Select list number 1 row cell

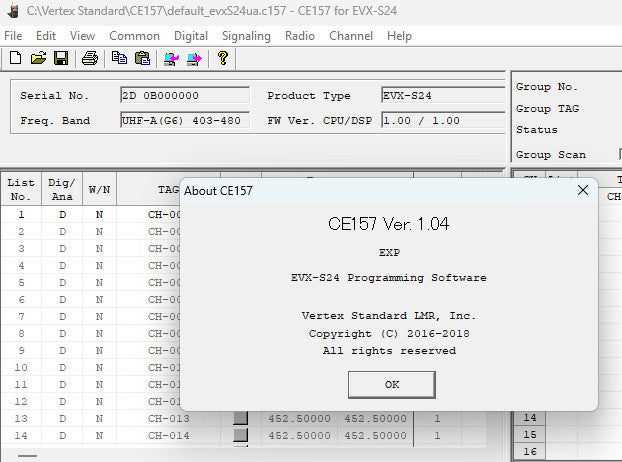pos(21,215)
